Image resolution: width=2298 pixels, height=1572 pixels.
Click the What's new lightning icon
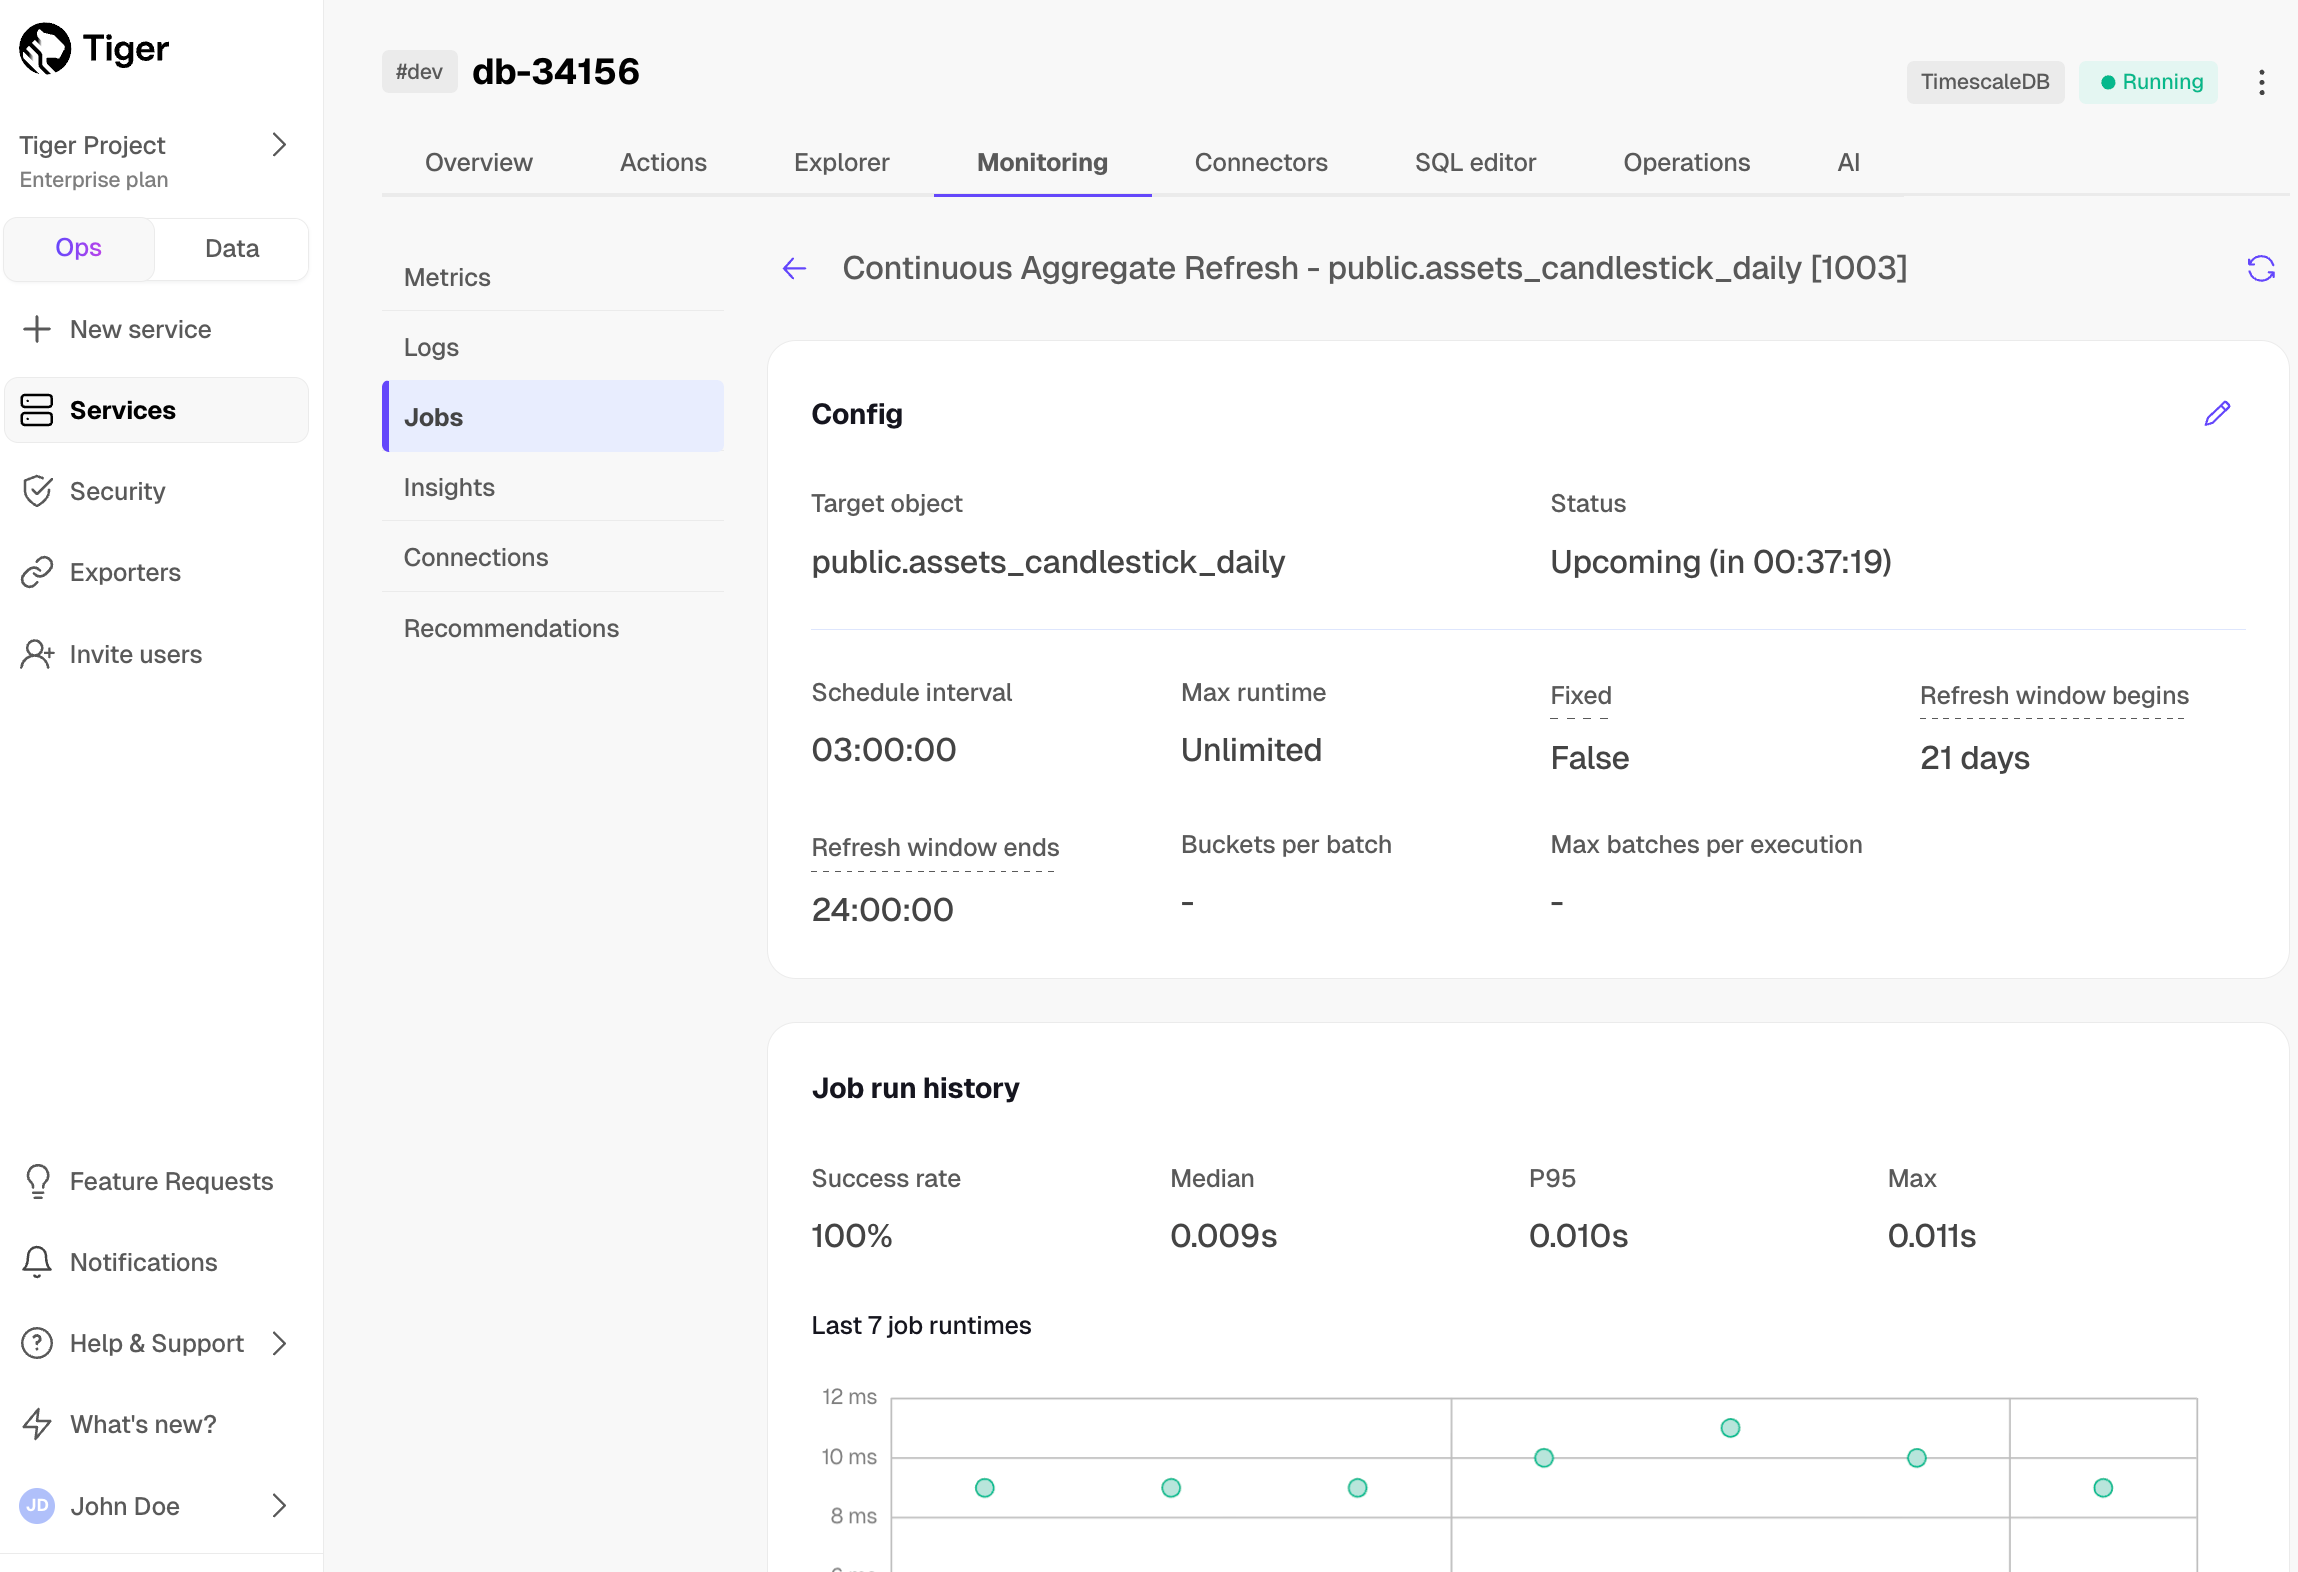tap(37, 1424)
